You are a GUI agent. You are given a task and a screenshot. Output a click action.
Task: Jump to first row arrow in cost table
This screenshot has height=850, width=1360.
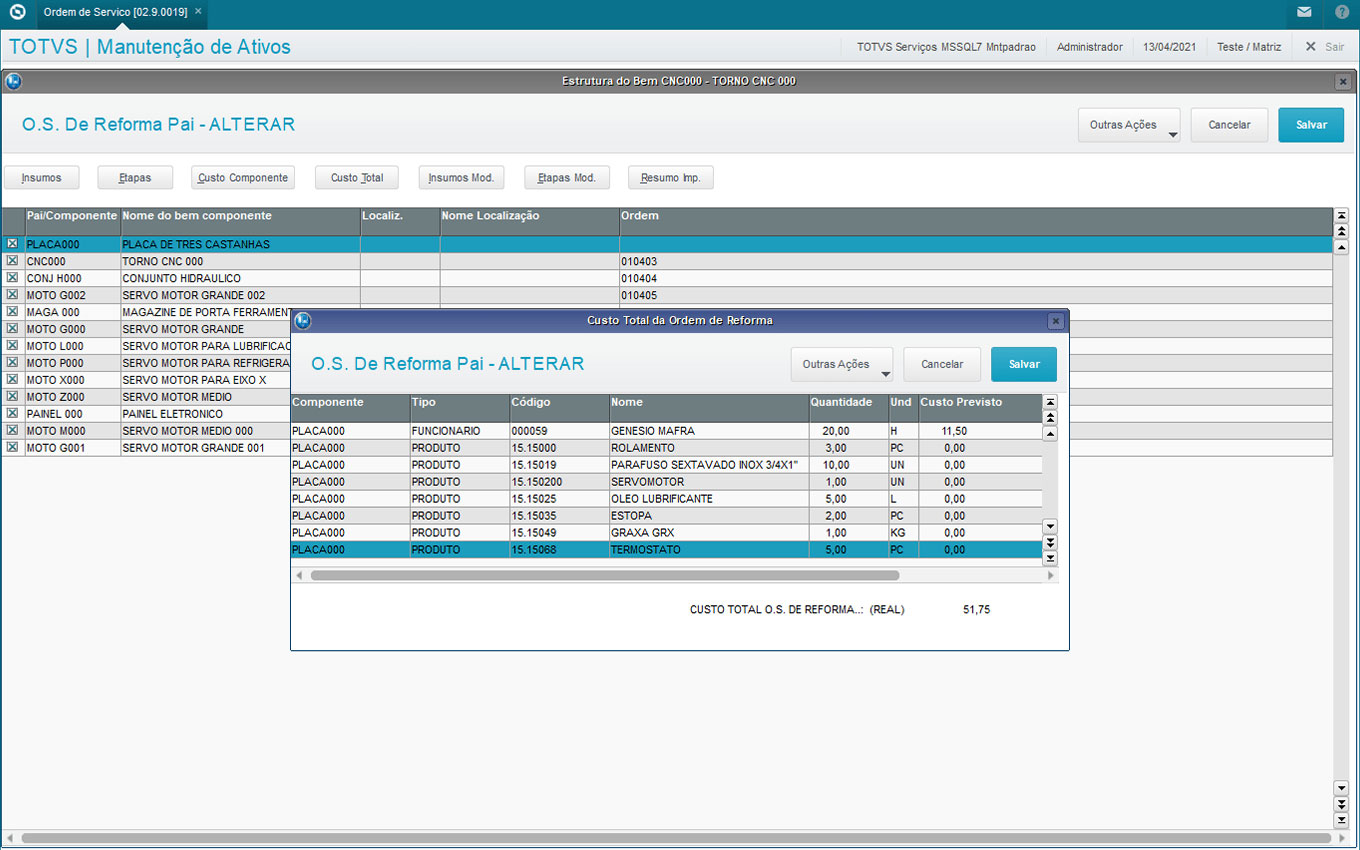1050,402
